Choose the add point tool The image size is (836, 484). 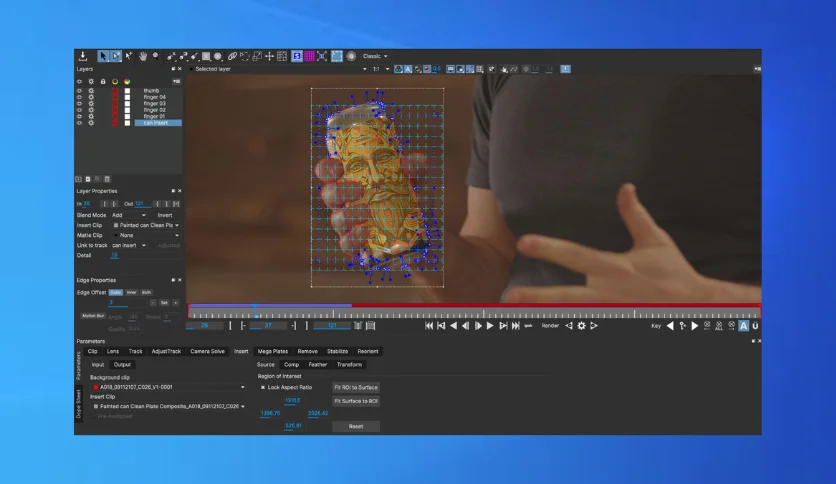pos(128,56)
